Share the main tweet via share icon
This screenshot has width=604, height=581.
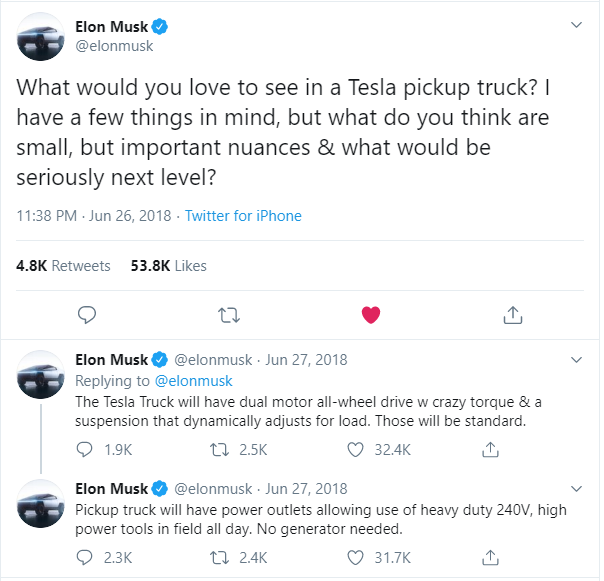point(513,315)
